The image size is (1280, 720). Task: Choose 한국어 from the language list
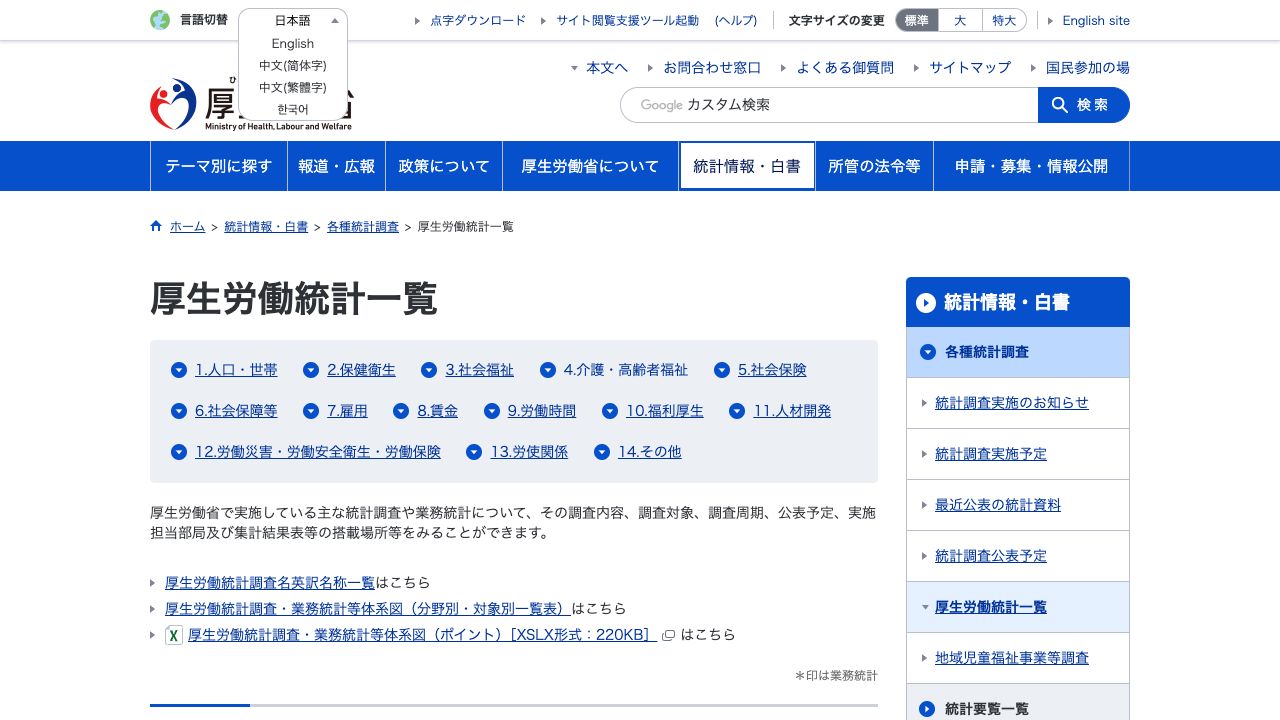[x=293, y=109]
